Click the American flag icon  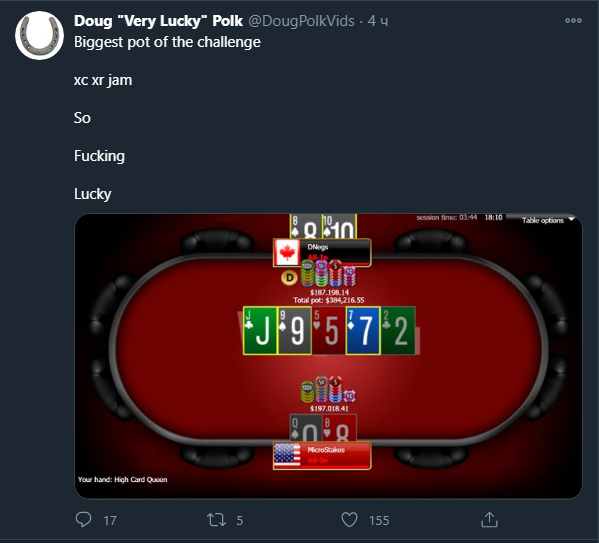tap(287, 455)
